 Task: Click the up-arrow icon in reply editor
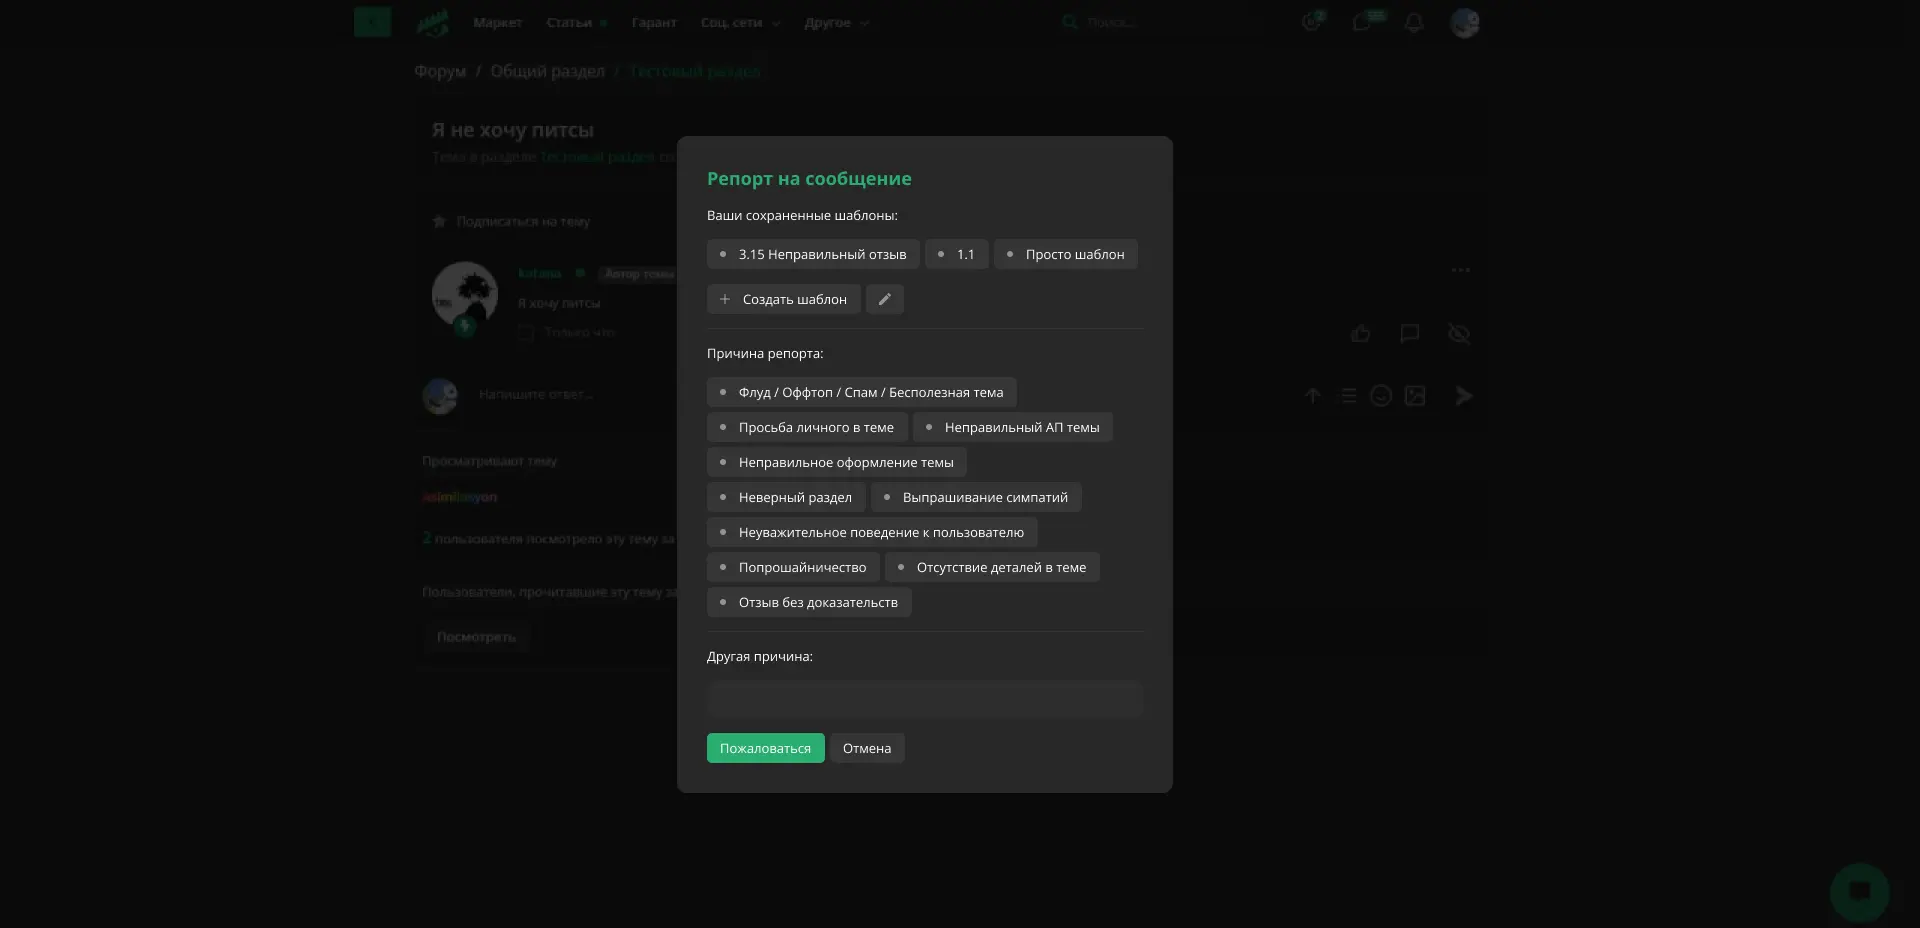click(x=1313, y=396)
